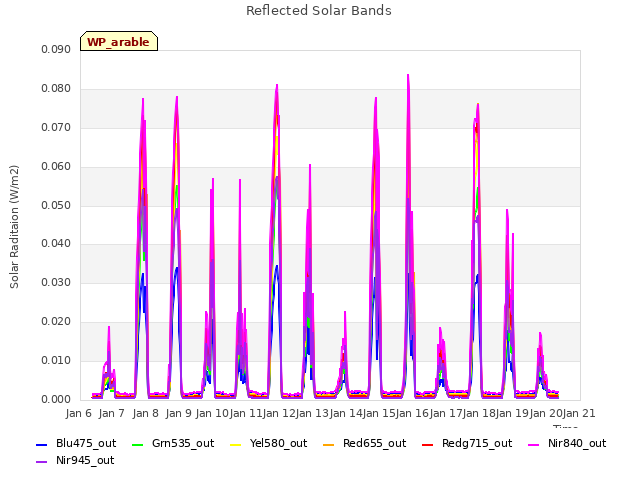The height and width of the screenshot is (480, 640).
Task: Click the Jan 9 x-axis date label
Action: tap(179, 413)
